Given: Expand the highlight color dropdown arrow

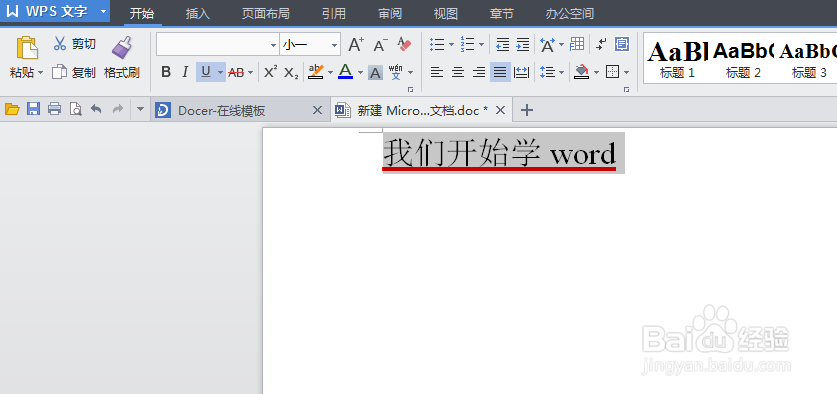Looking at the screenshot, I should (x=330, y=73).
